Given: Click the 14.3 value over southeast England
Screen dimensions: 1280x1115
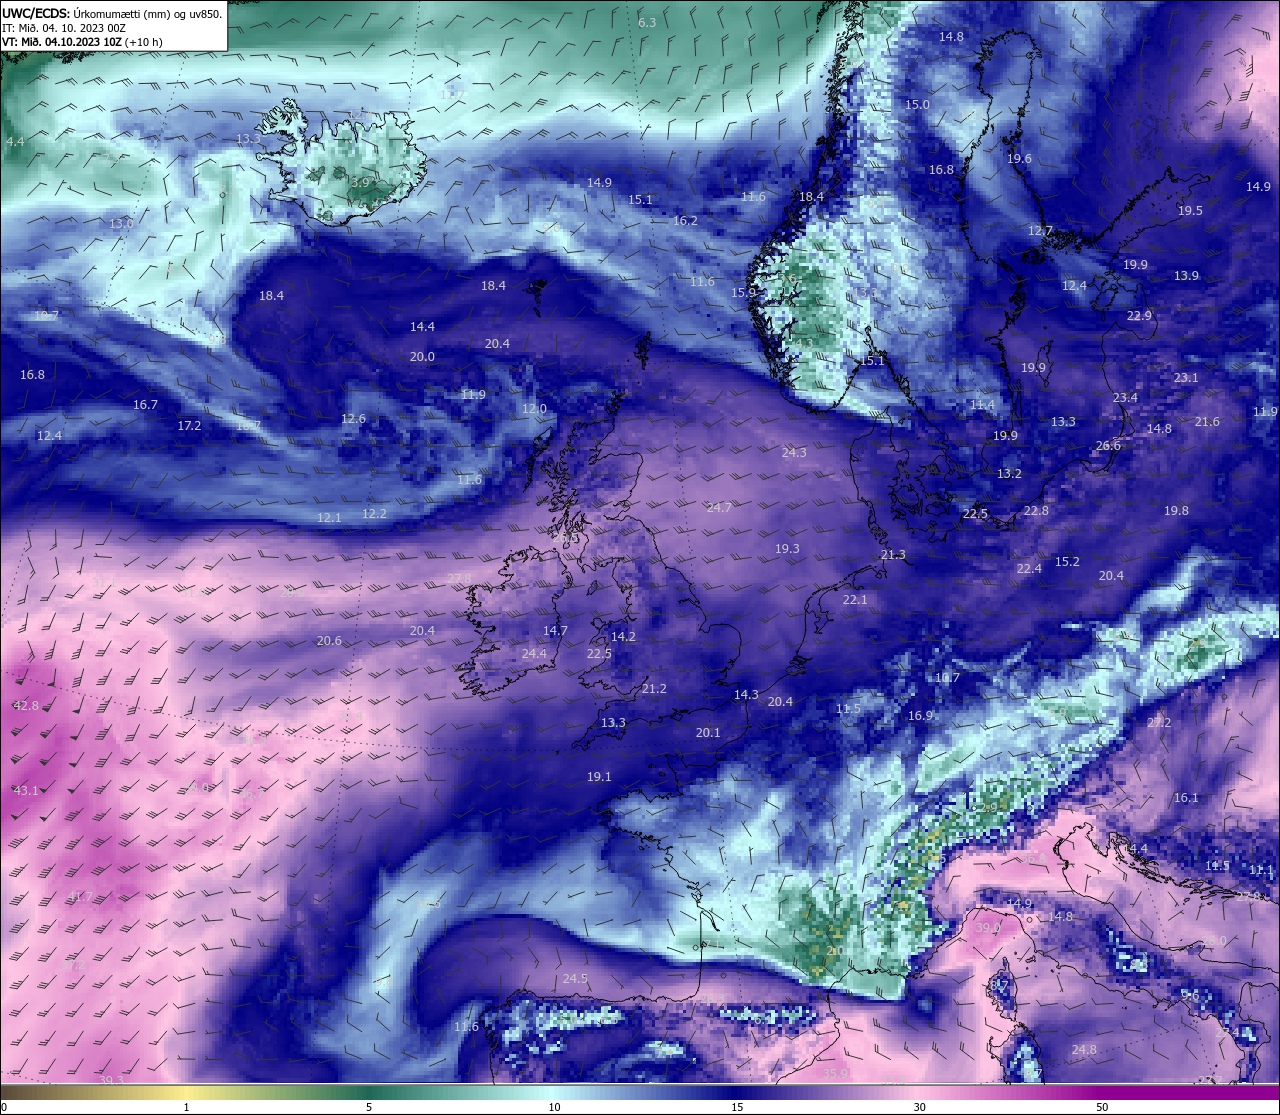Looking at the screenshot, I should (746, 694).
